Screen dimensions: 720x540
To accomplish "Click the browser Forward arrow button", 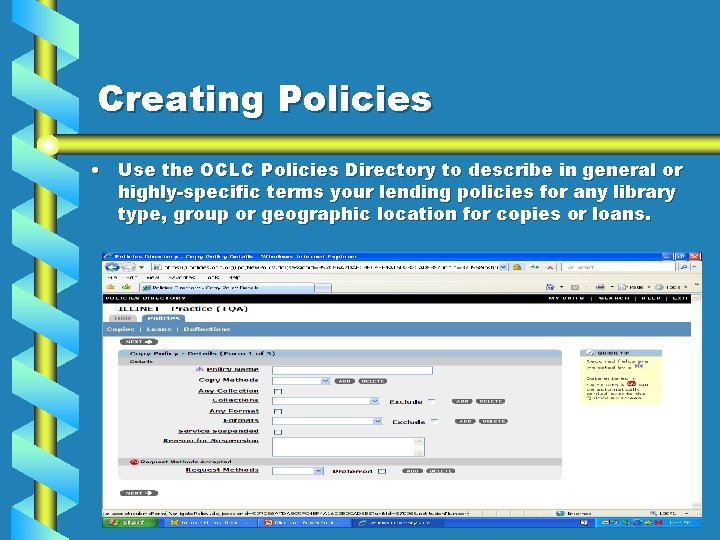I will tap(129, 267).
